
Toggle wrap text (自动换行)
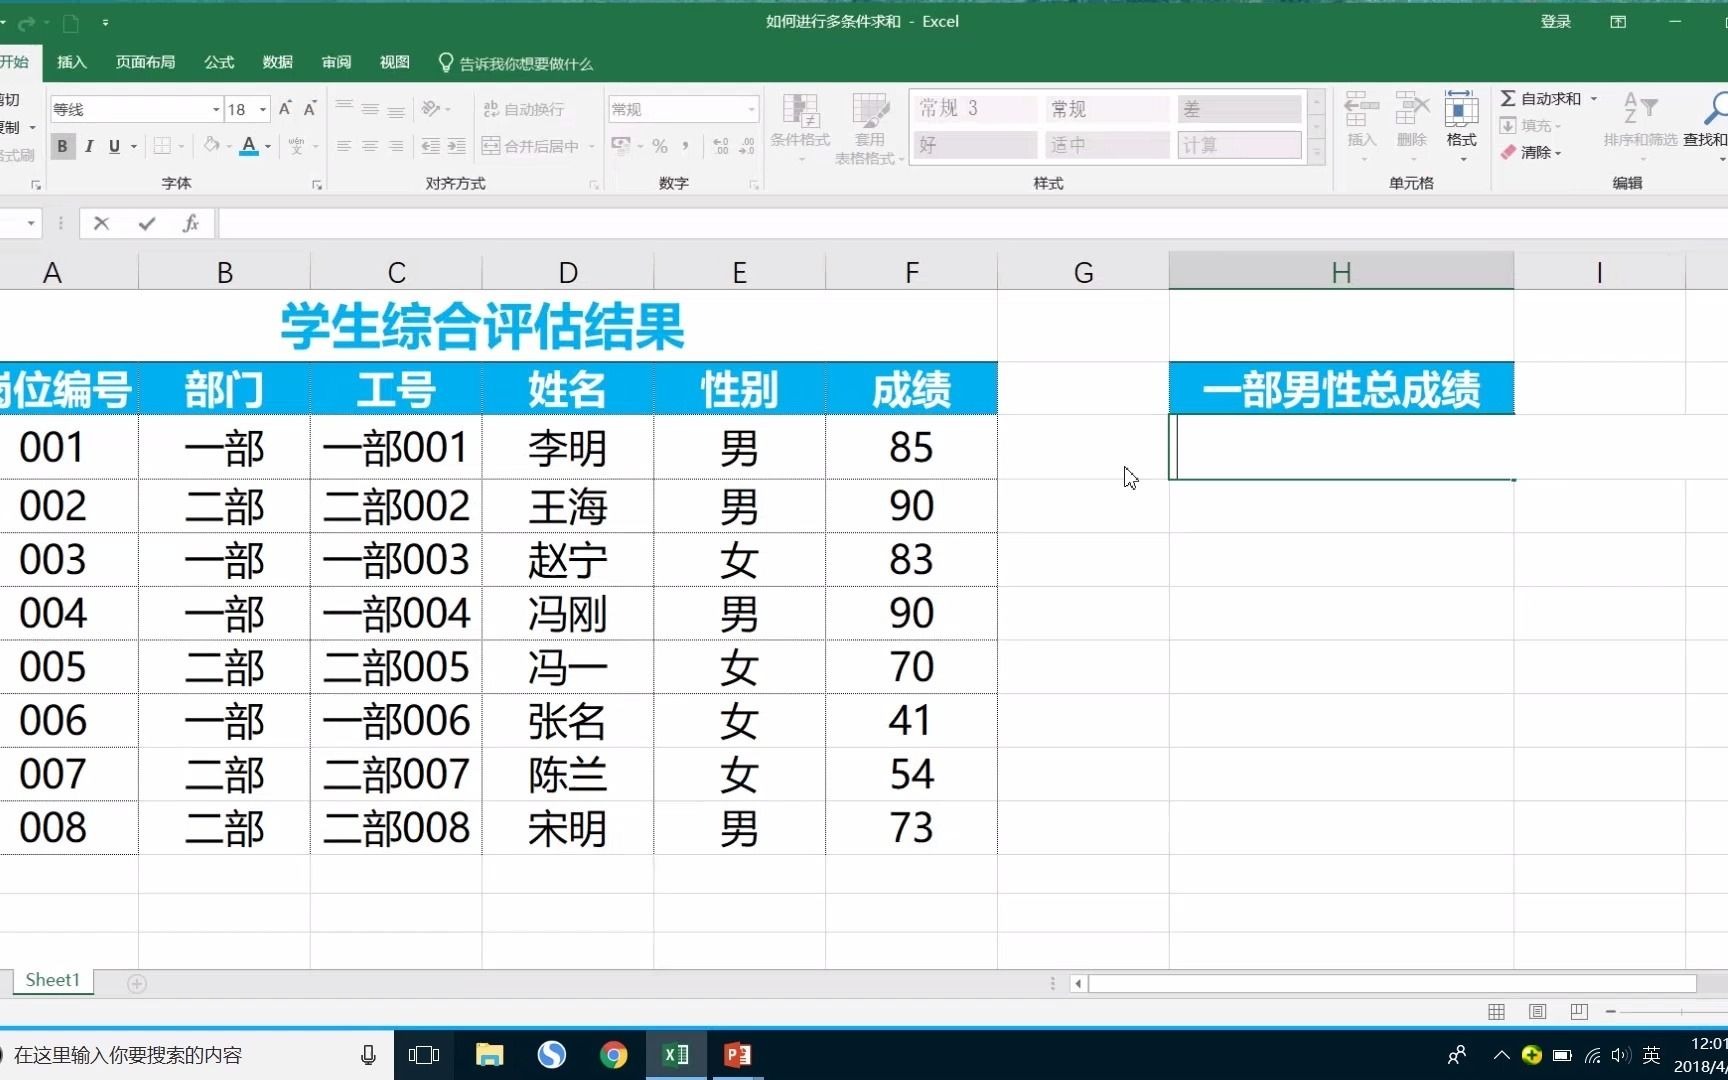524,109
